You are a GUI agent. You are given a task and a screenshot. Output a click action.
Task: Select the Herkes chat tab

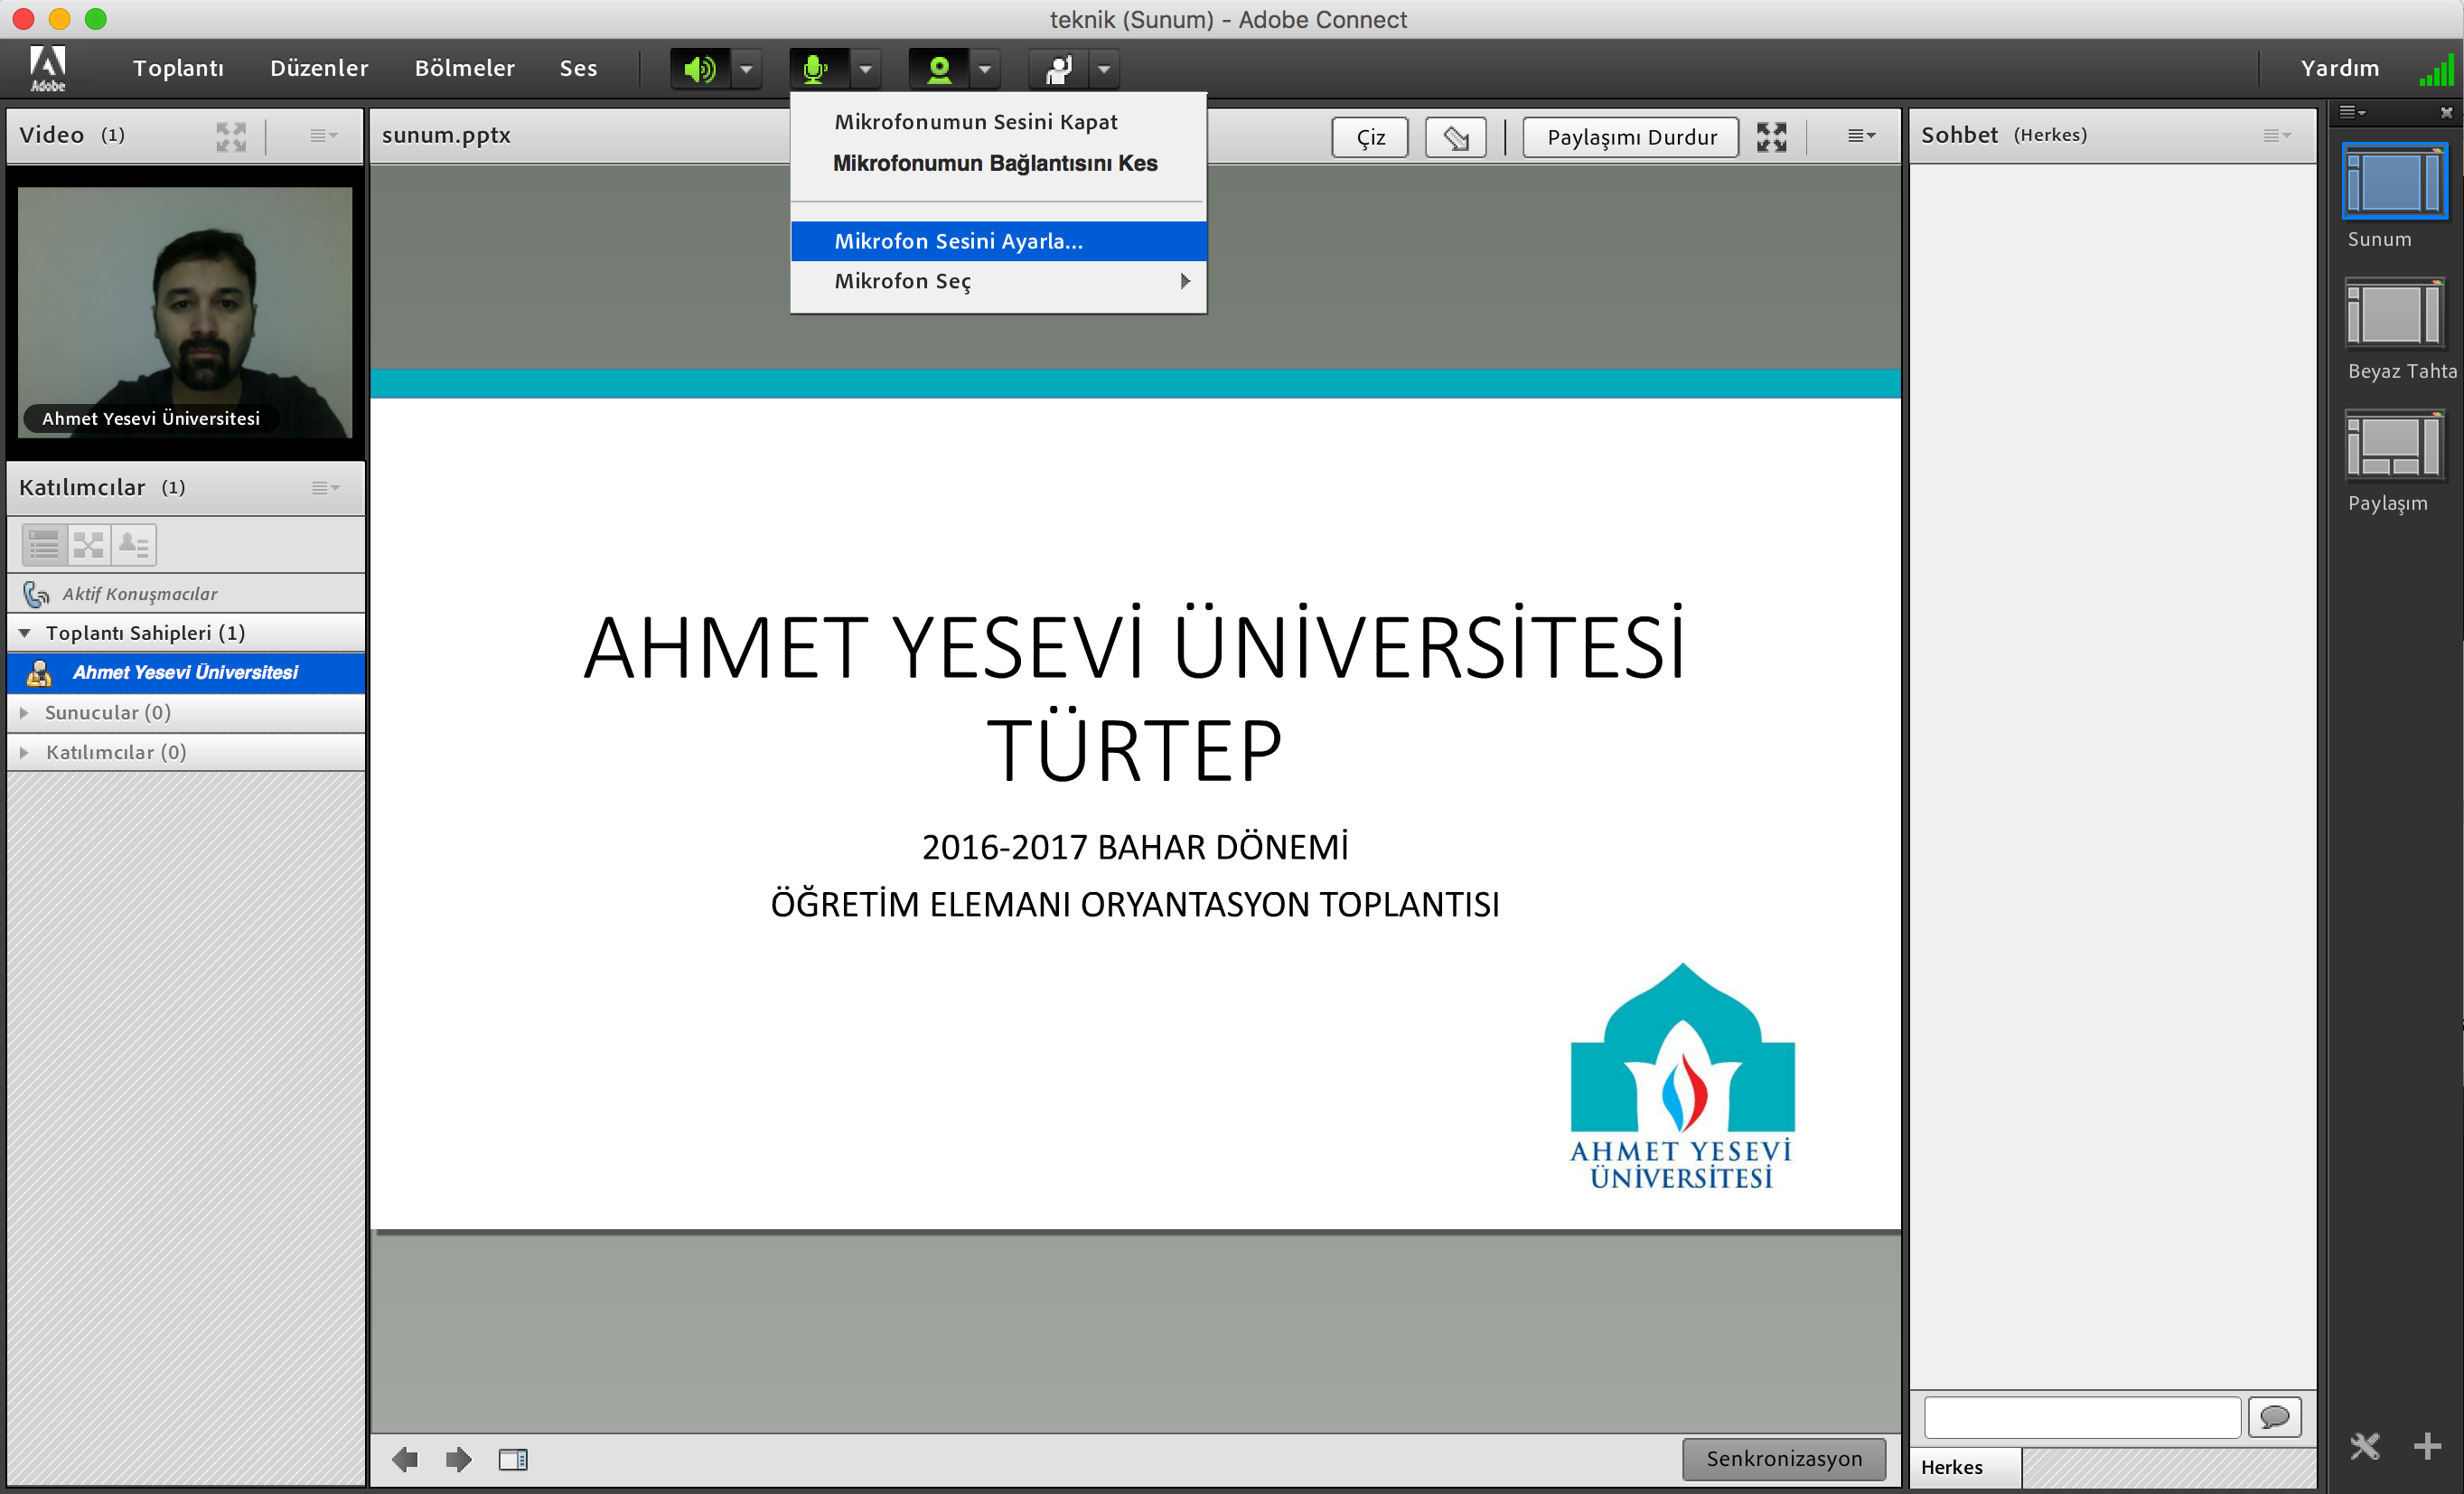click(x=1965, y=1467)
